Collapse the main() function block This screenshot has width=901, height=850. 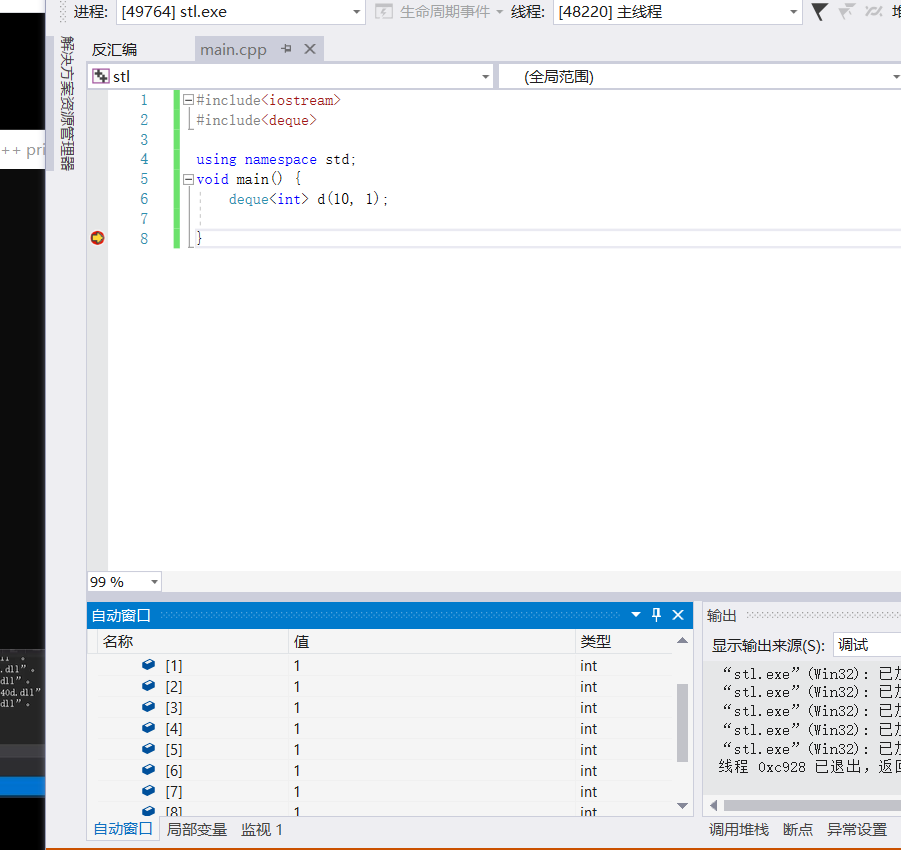pyautogui.click(x=188, y=179)
